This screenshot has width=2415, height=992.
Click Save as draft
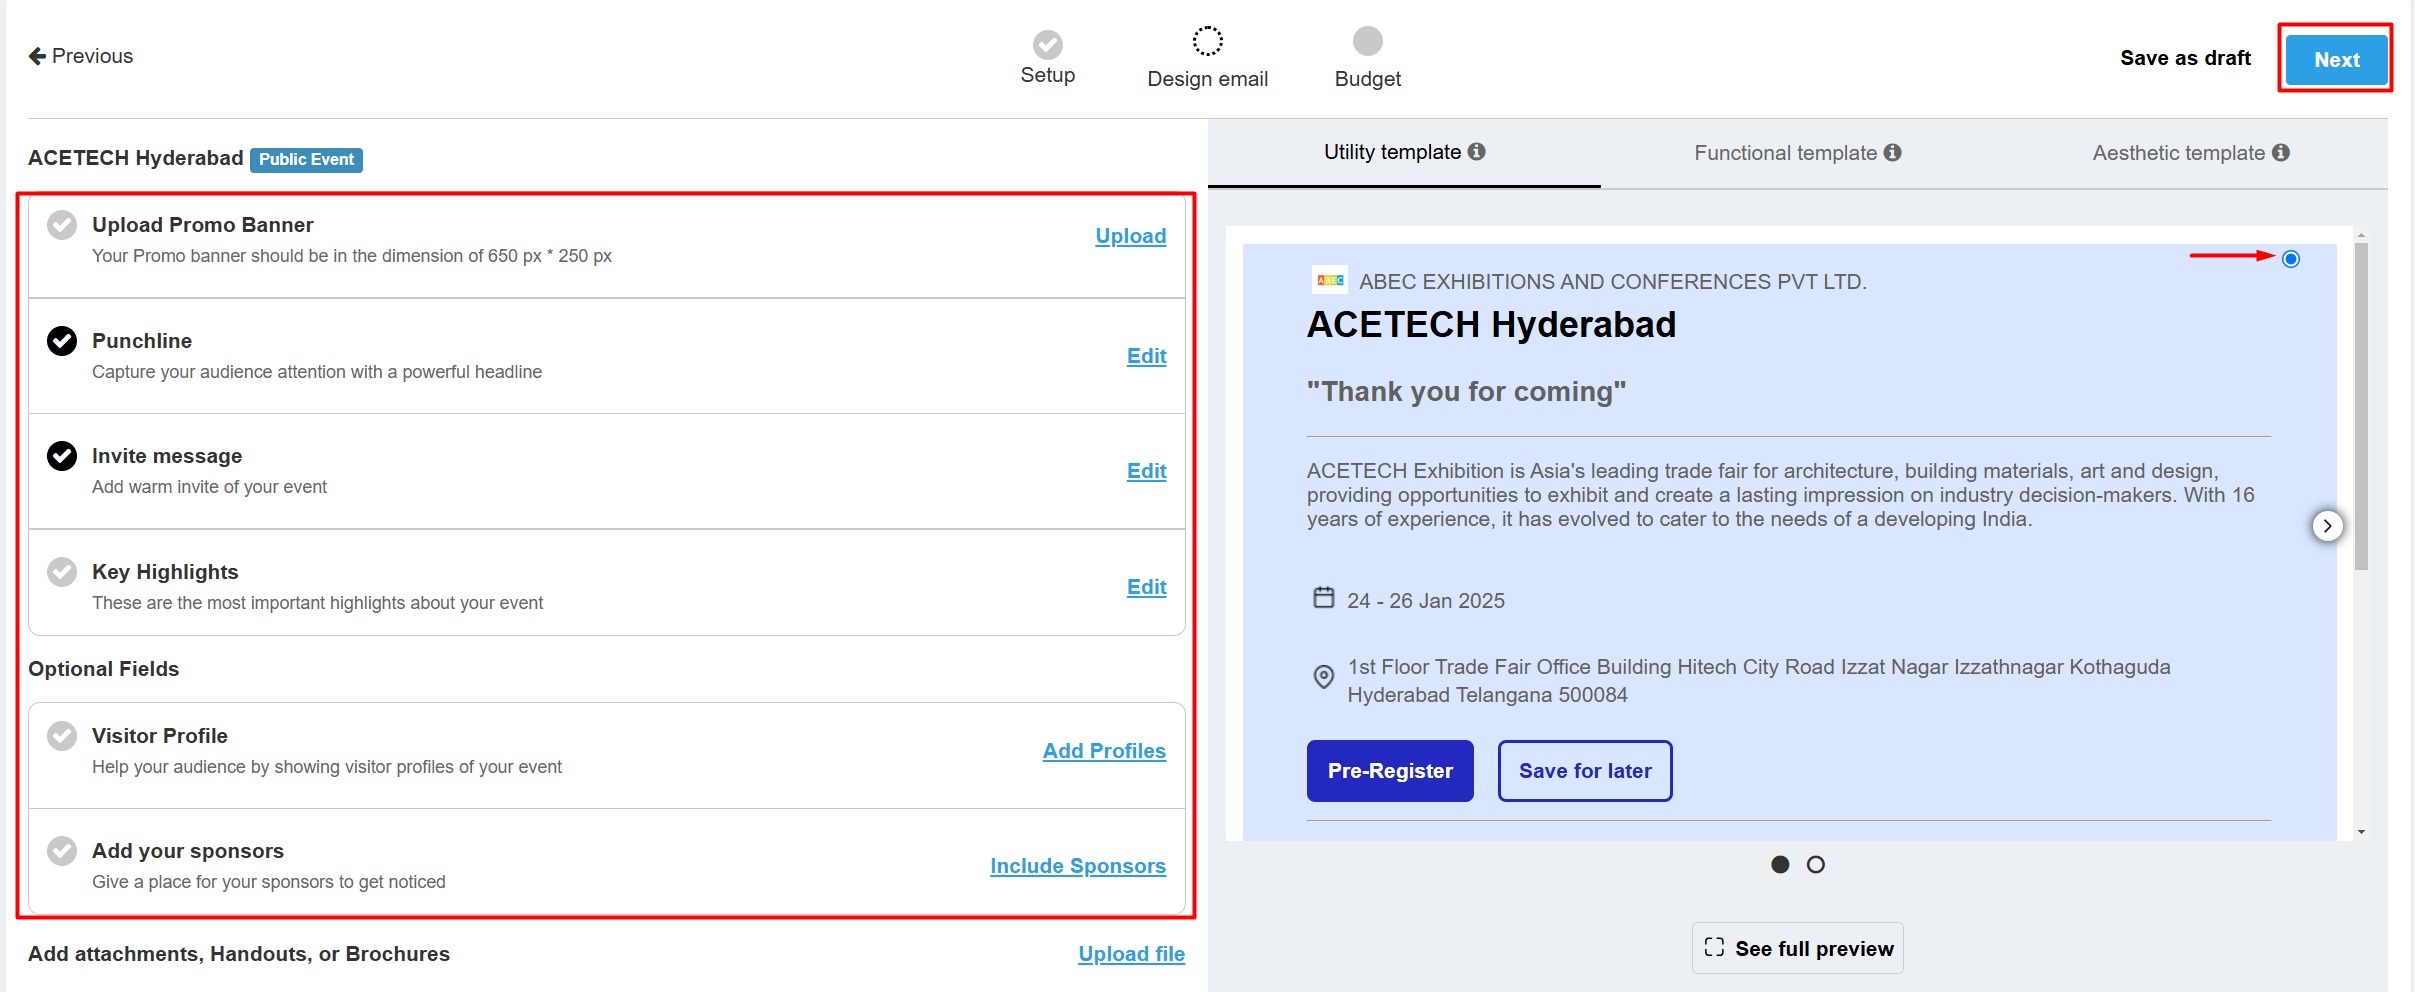click(2185, 58)
